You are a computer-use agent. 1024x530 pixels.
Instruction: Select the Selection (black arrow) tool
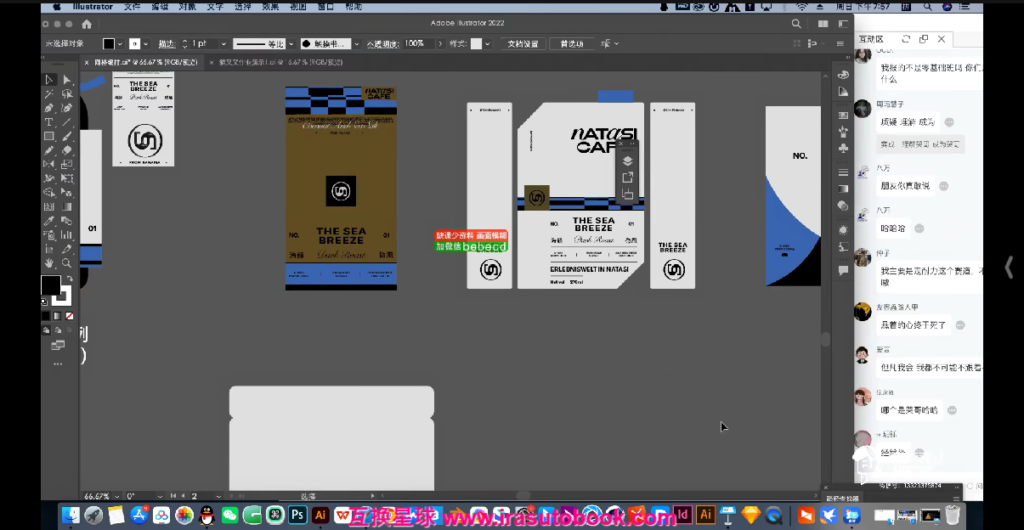tap(49, 80)
